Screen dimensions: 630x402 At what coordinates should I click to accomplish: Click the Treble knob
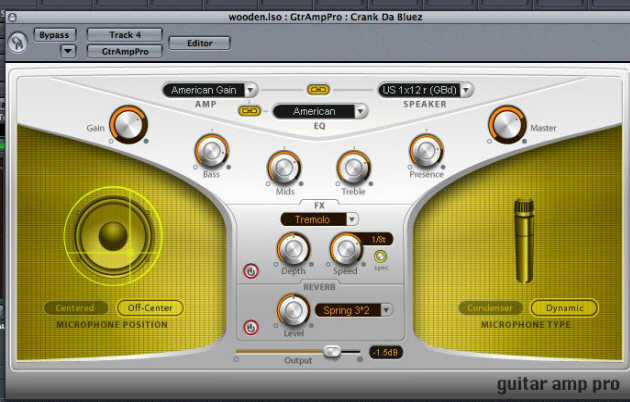(354, 168)
